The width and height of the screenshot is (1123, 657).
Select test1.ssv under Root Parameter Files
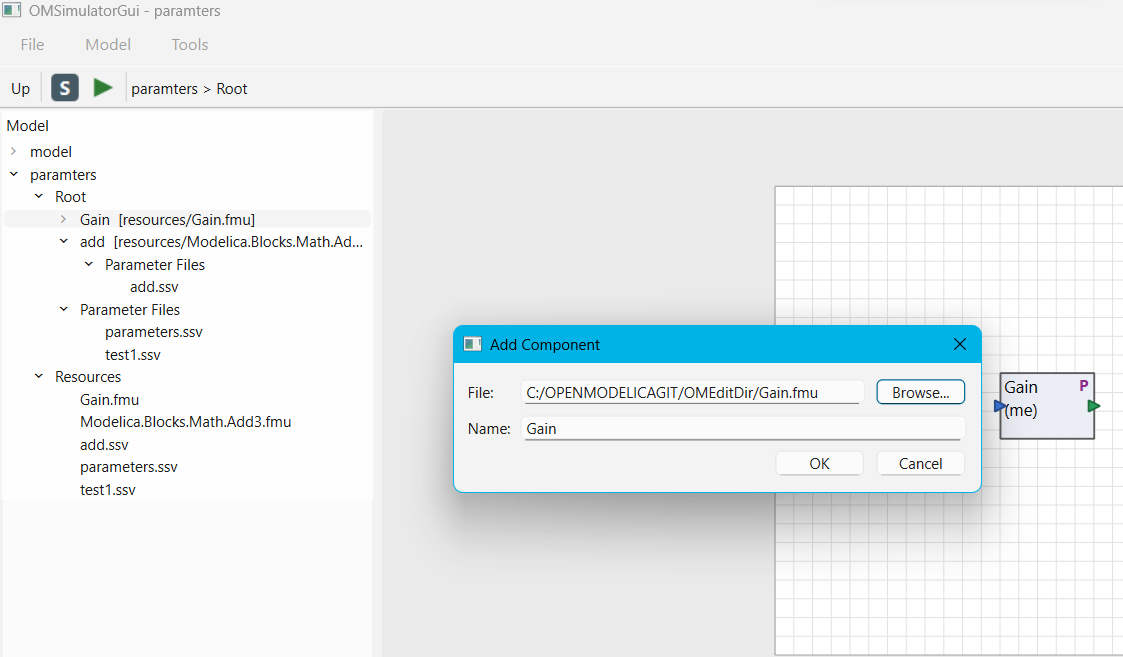(132, 355)
